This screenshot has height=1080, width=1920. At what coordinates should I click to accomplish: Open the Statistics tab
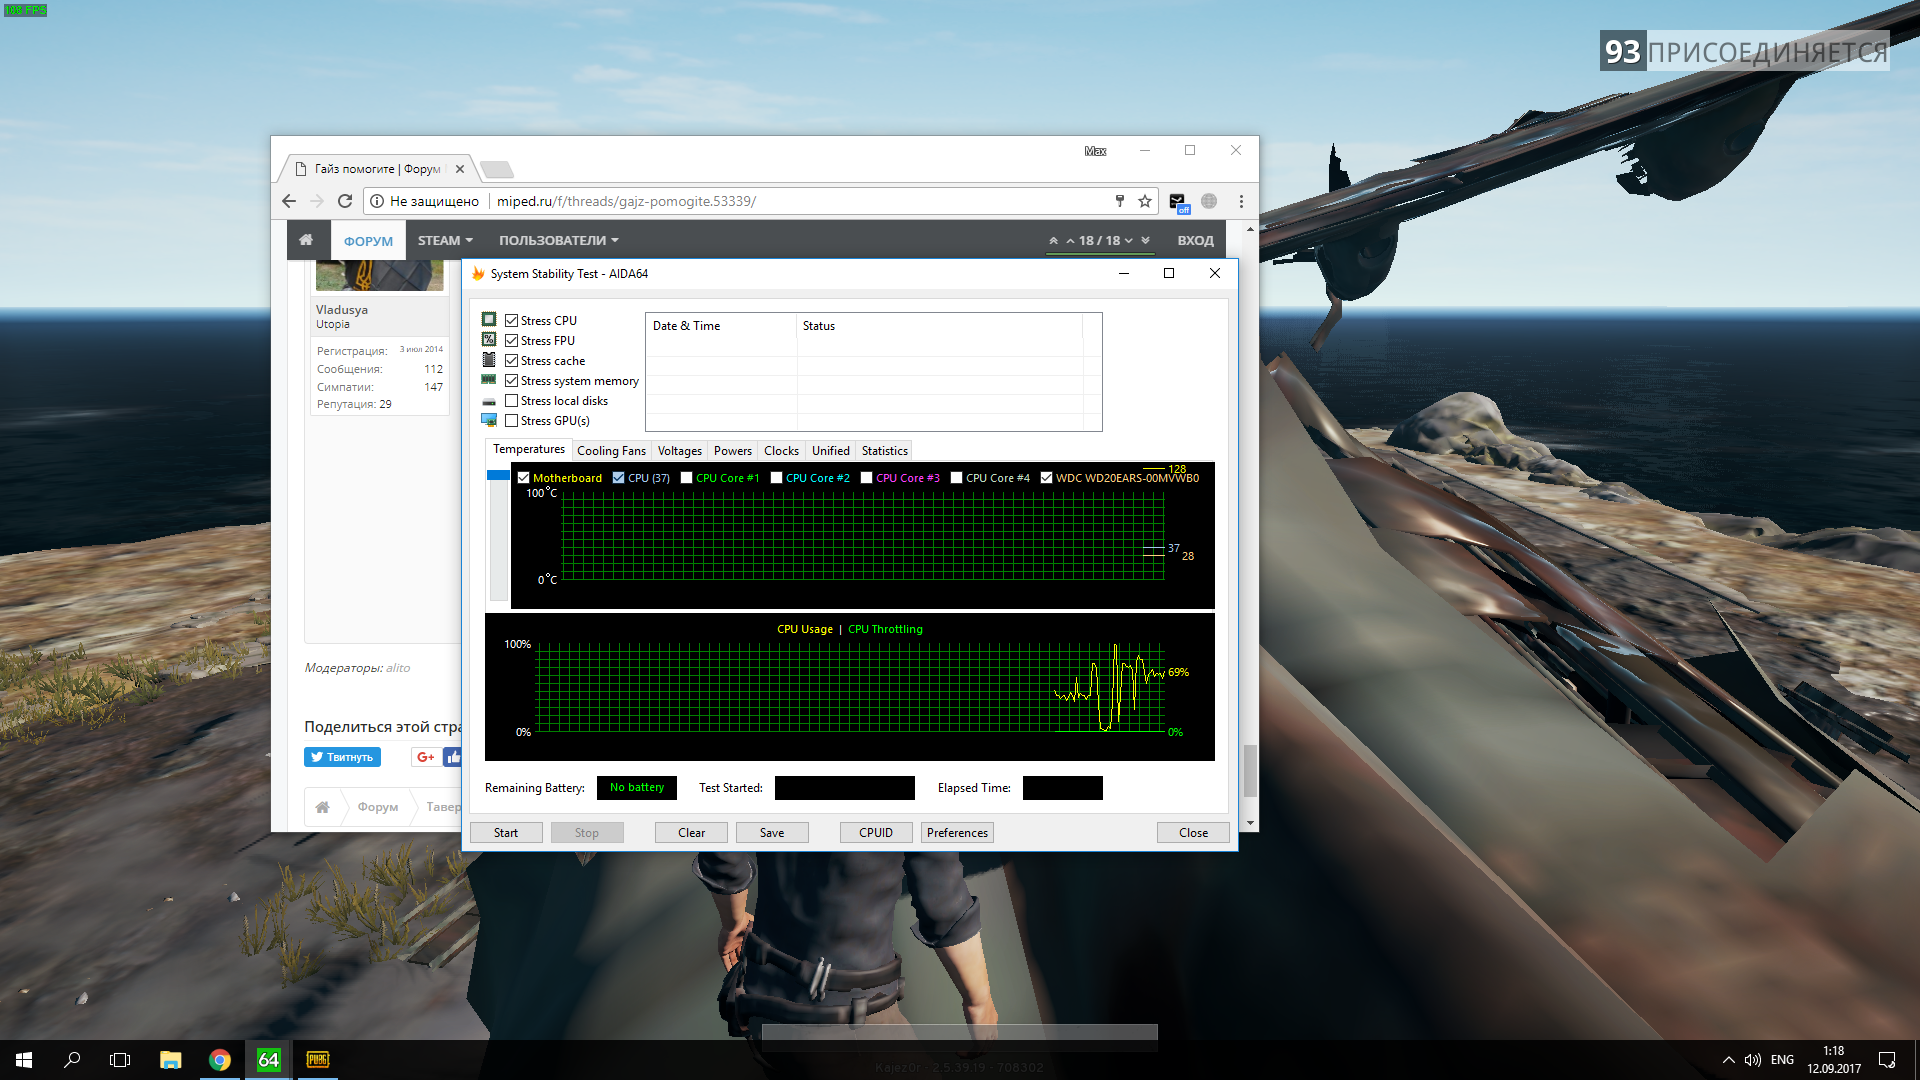pos(885,451)
